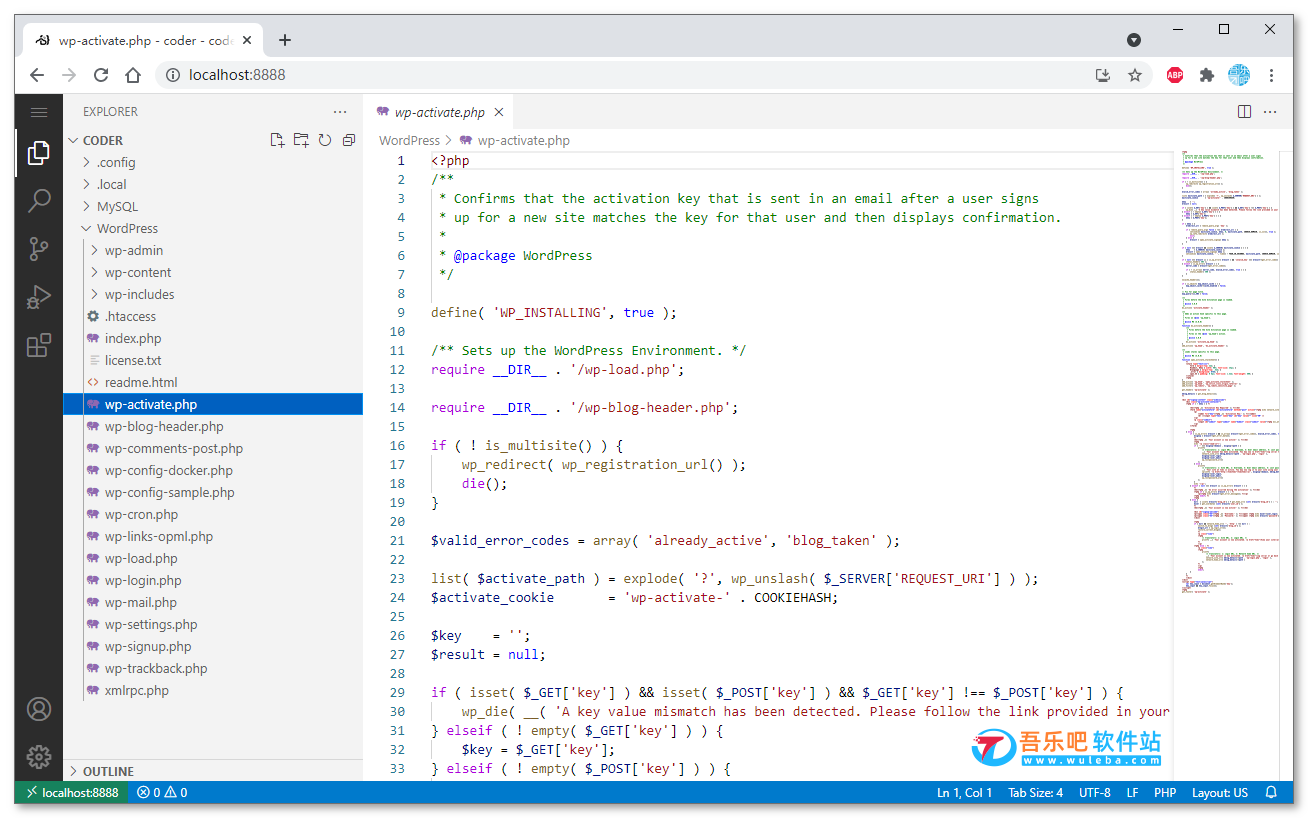Image resolution: width=1308 pixels, height=818 pixels.
Task: Open tab search dropdown in Chrome
Action: (x=1134, y=40)
